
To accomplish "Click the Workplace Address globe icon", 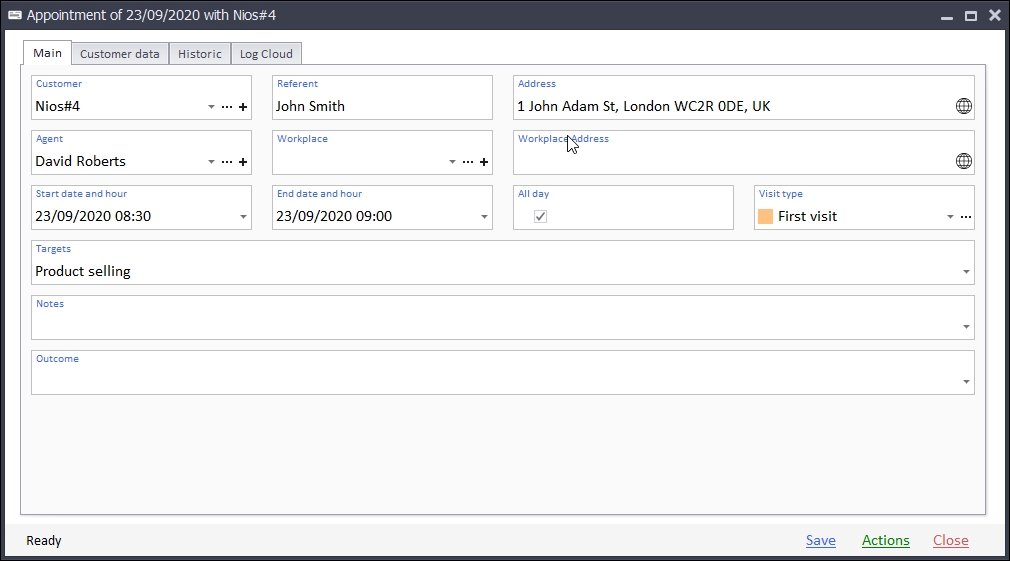I will tap(963, 161).
